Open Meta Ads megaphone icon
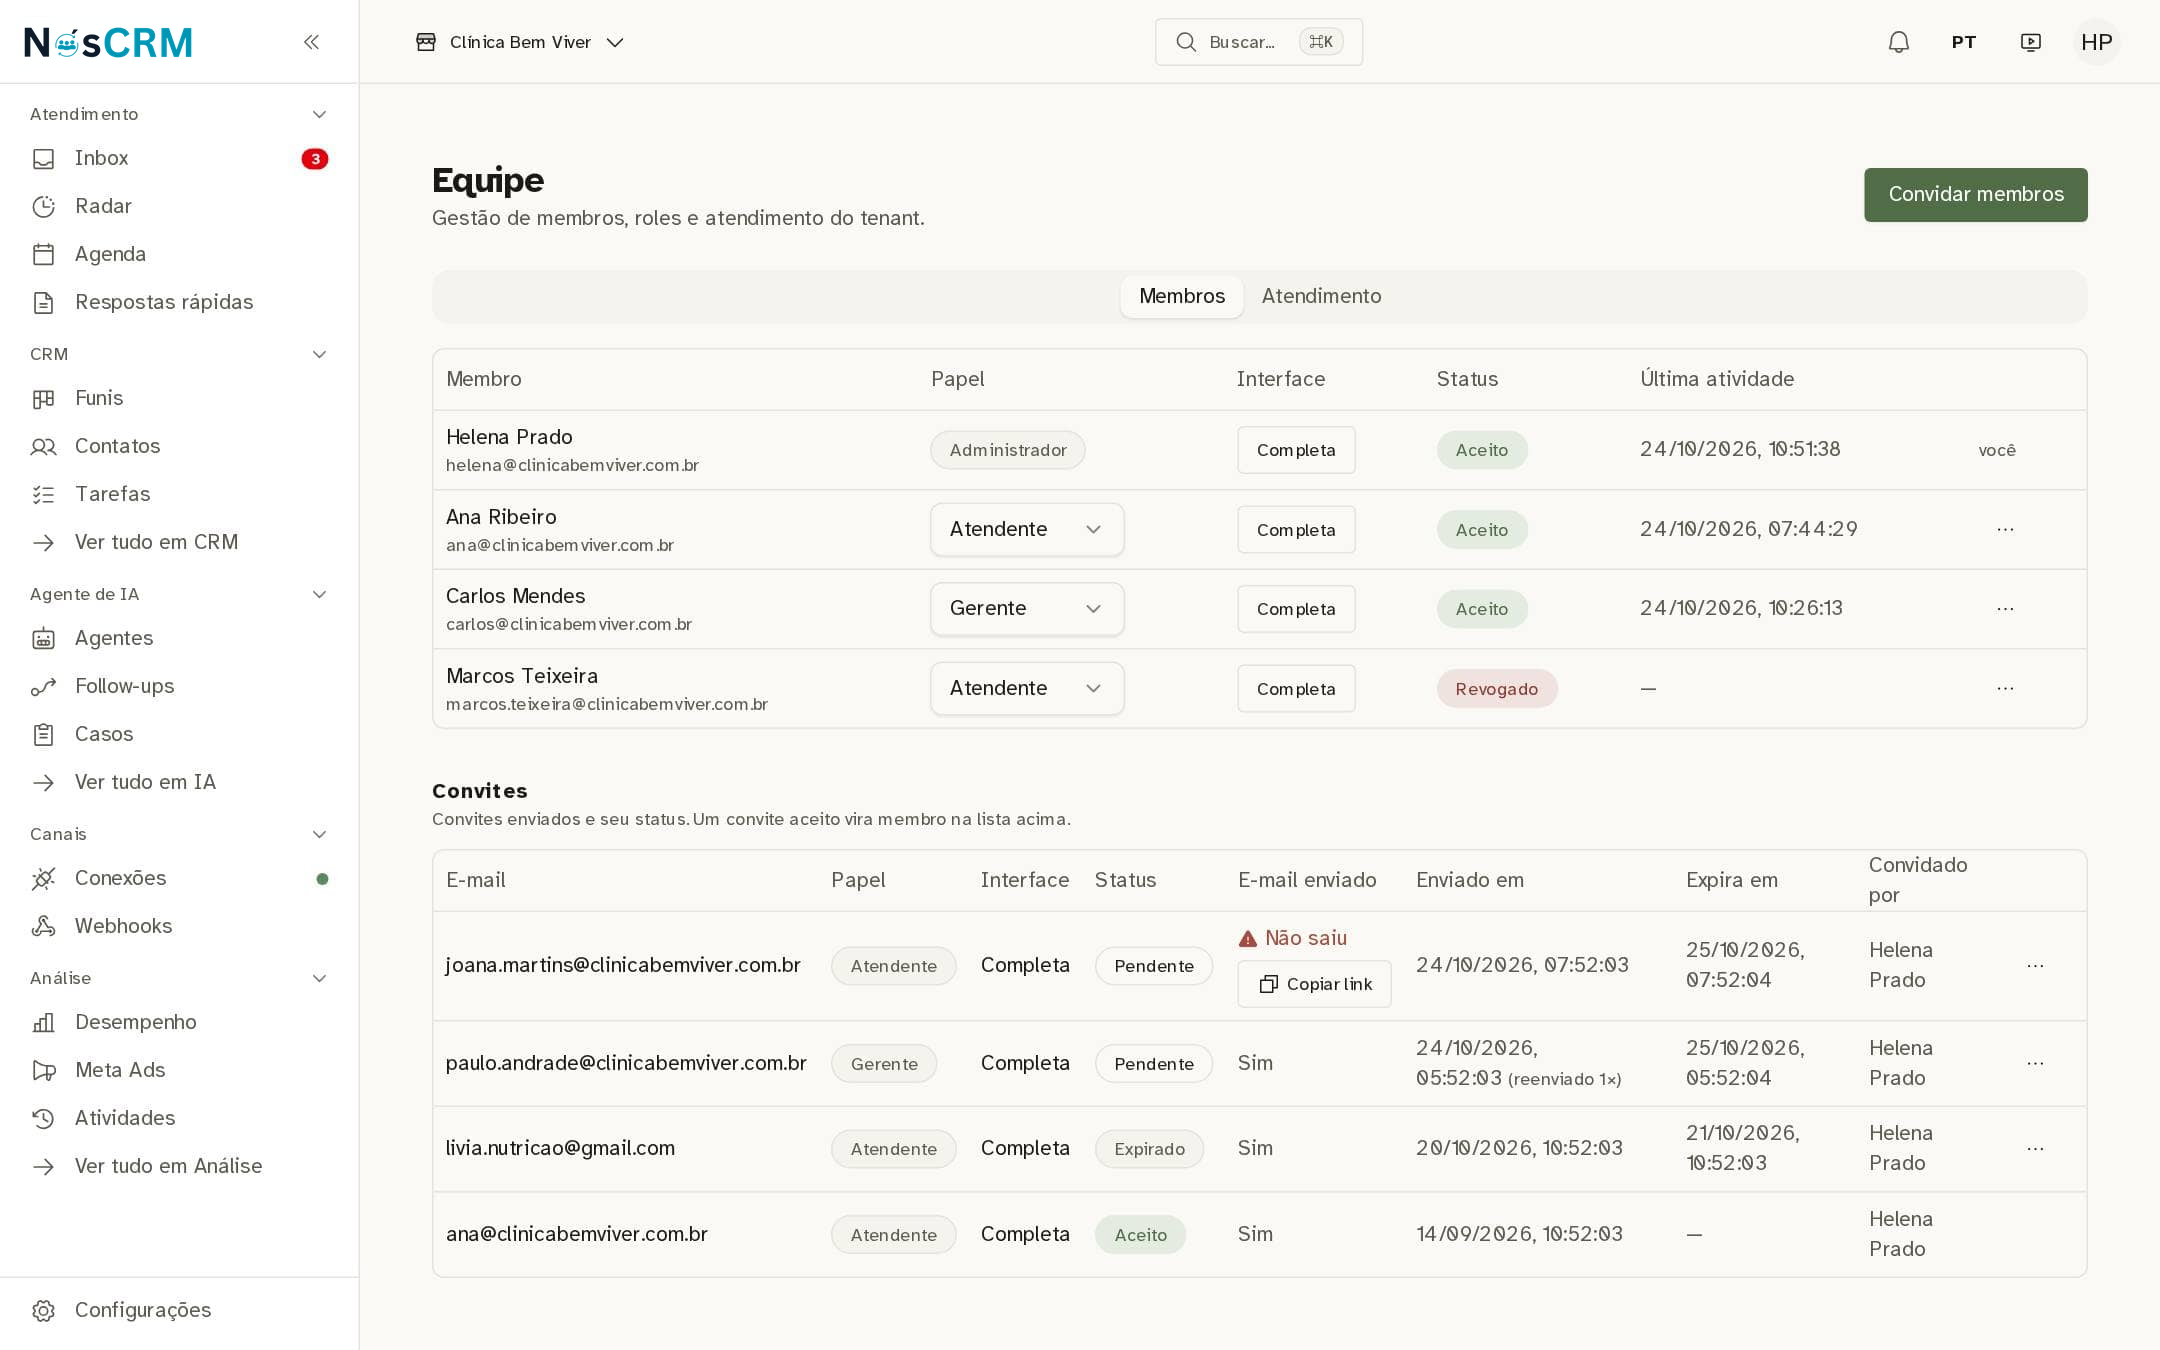 click(43, 1071)
